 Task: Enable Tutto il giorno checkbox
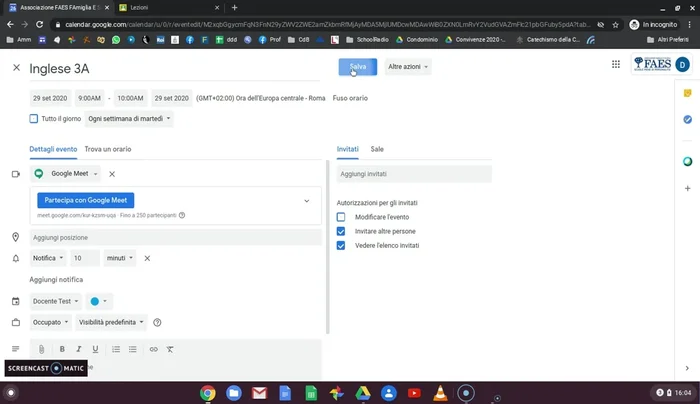point(33,119)
